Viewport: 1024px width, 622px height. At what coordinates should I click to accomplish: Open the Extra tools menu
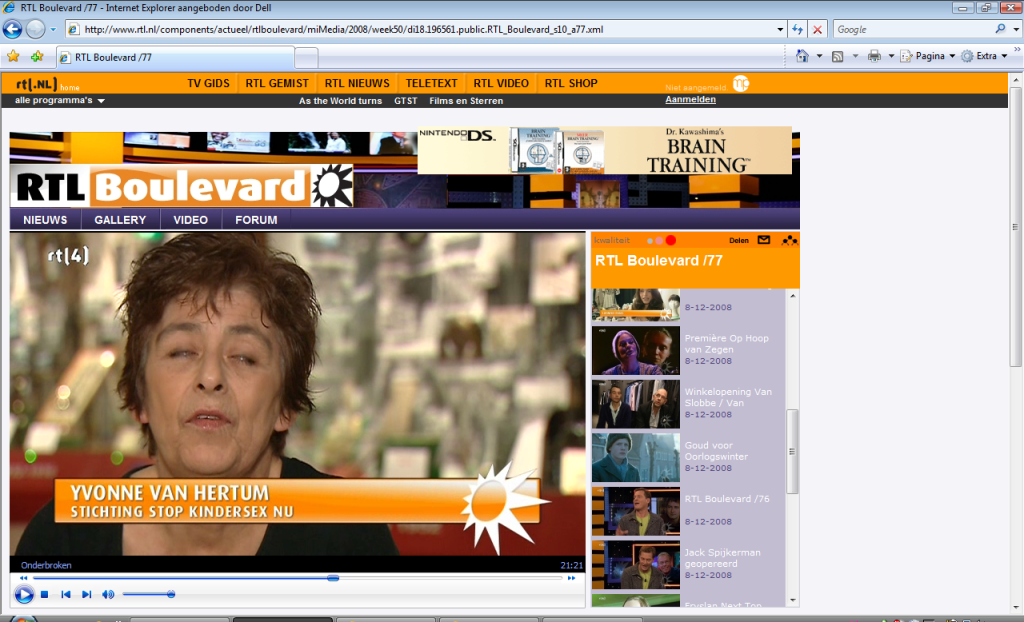tap(985, 56)
